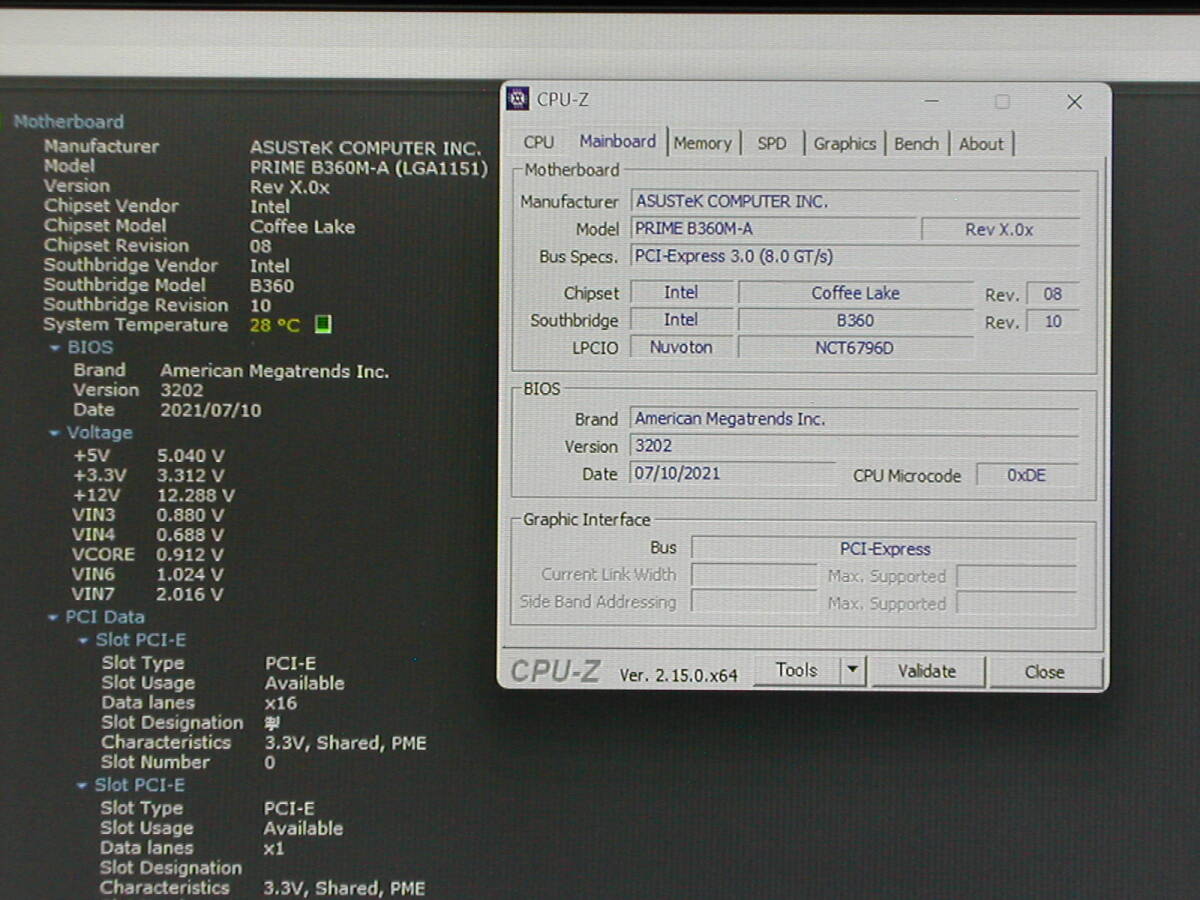Screen dimensions: 1200x900
Task: Open the SPD tab
Action: coord(772,143)
